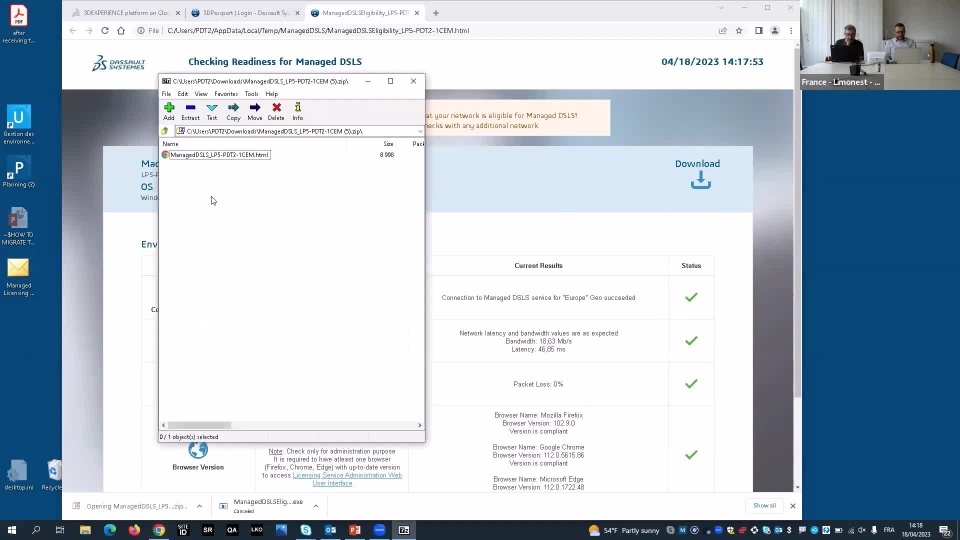Open Chrome tab search dropdown
Screen dimensions: 960x540
(x=721, y=8)
